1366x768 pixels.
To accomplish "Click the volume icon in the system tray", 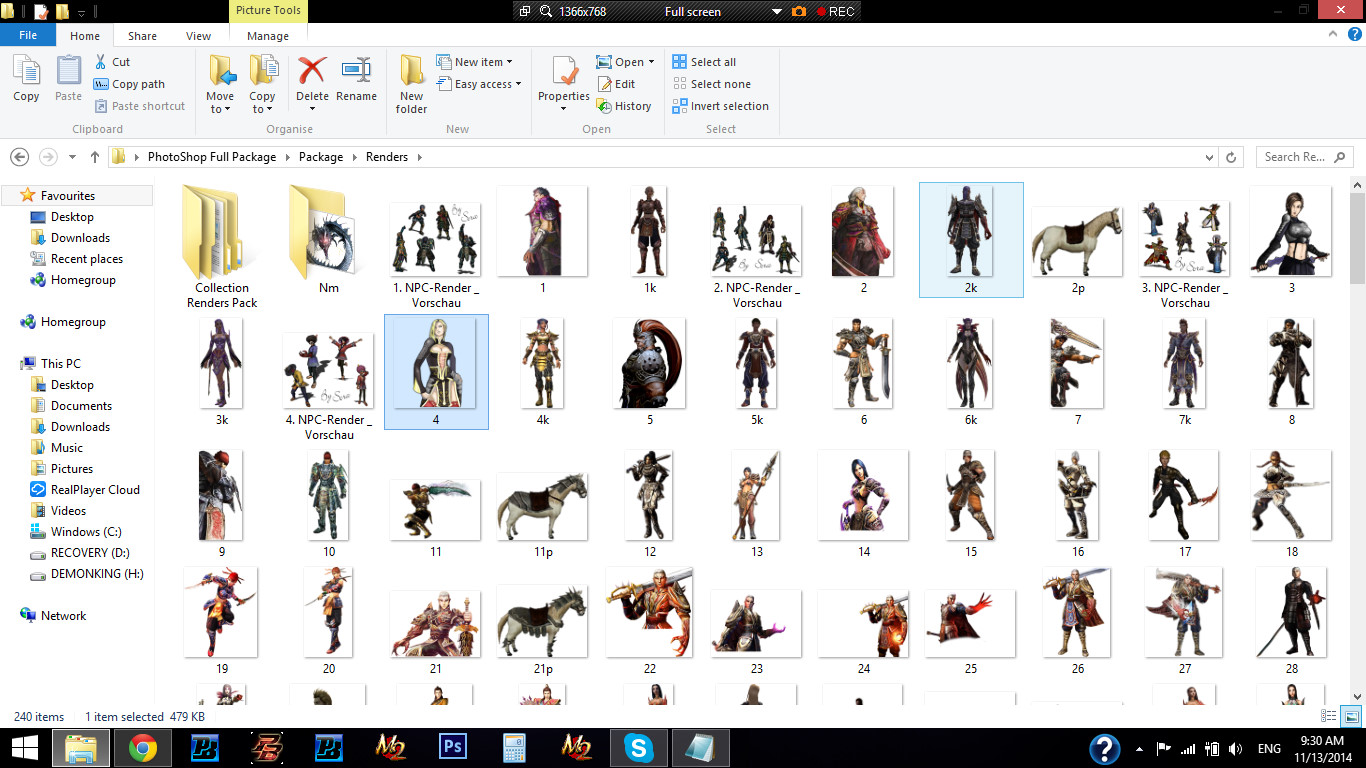I will pos(1236,748).
